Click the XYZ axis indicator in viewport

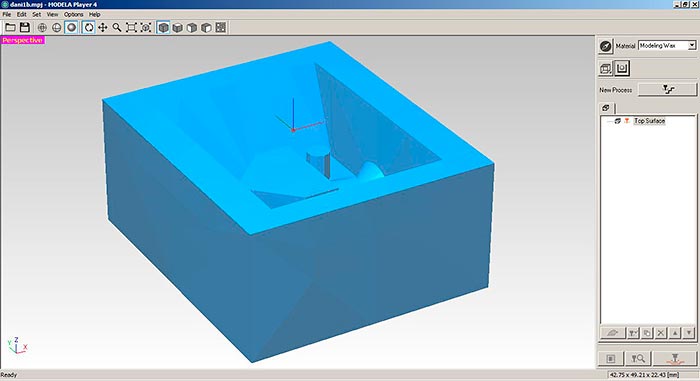[x=17, y=345]
